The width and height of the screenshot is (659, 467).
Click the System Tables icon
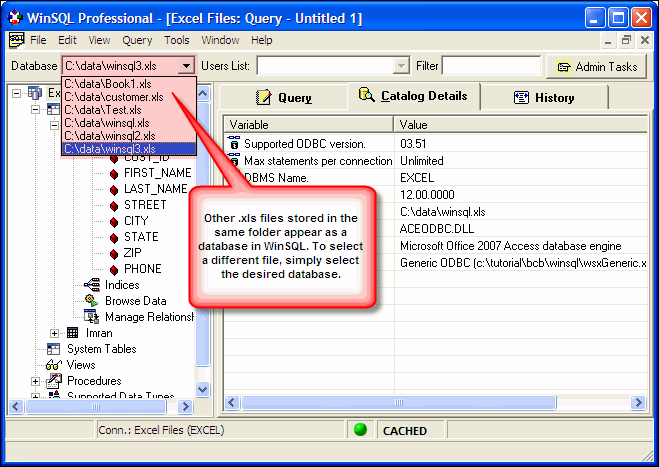(x=53, y=349)
